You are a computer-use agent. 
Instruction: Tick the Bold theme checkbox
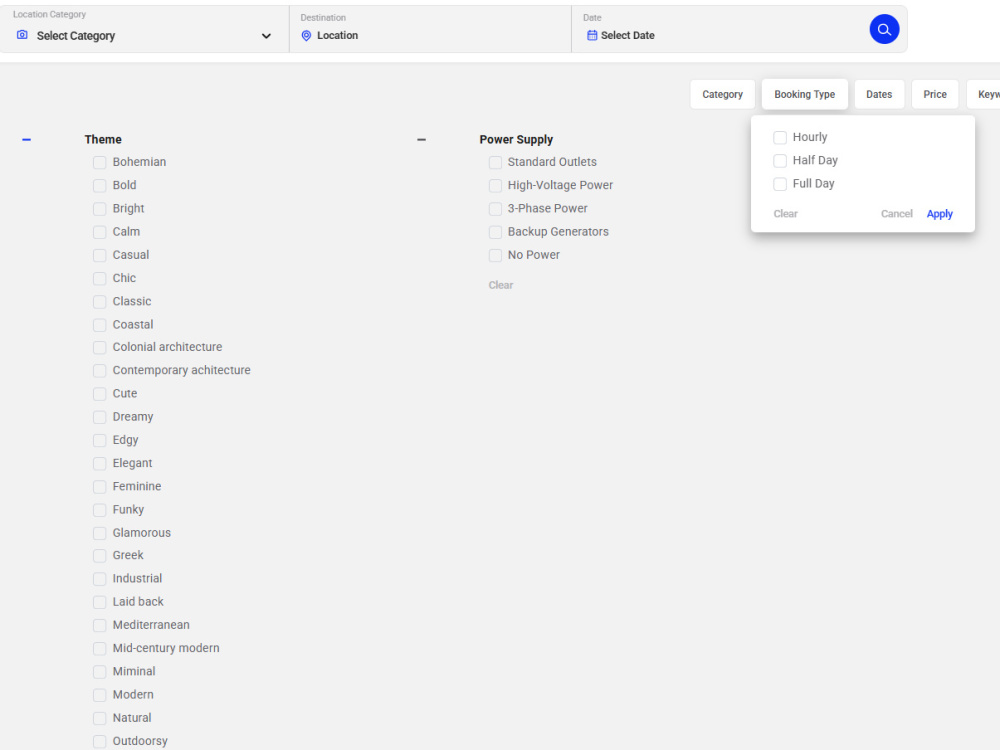pos(99,186)
